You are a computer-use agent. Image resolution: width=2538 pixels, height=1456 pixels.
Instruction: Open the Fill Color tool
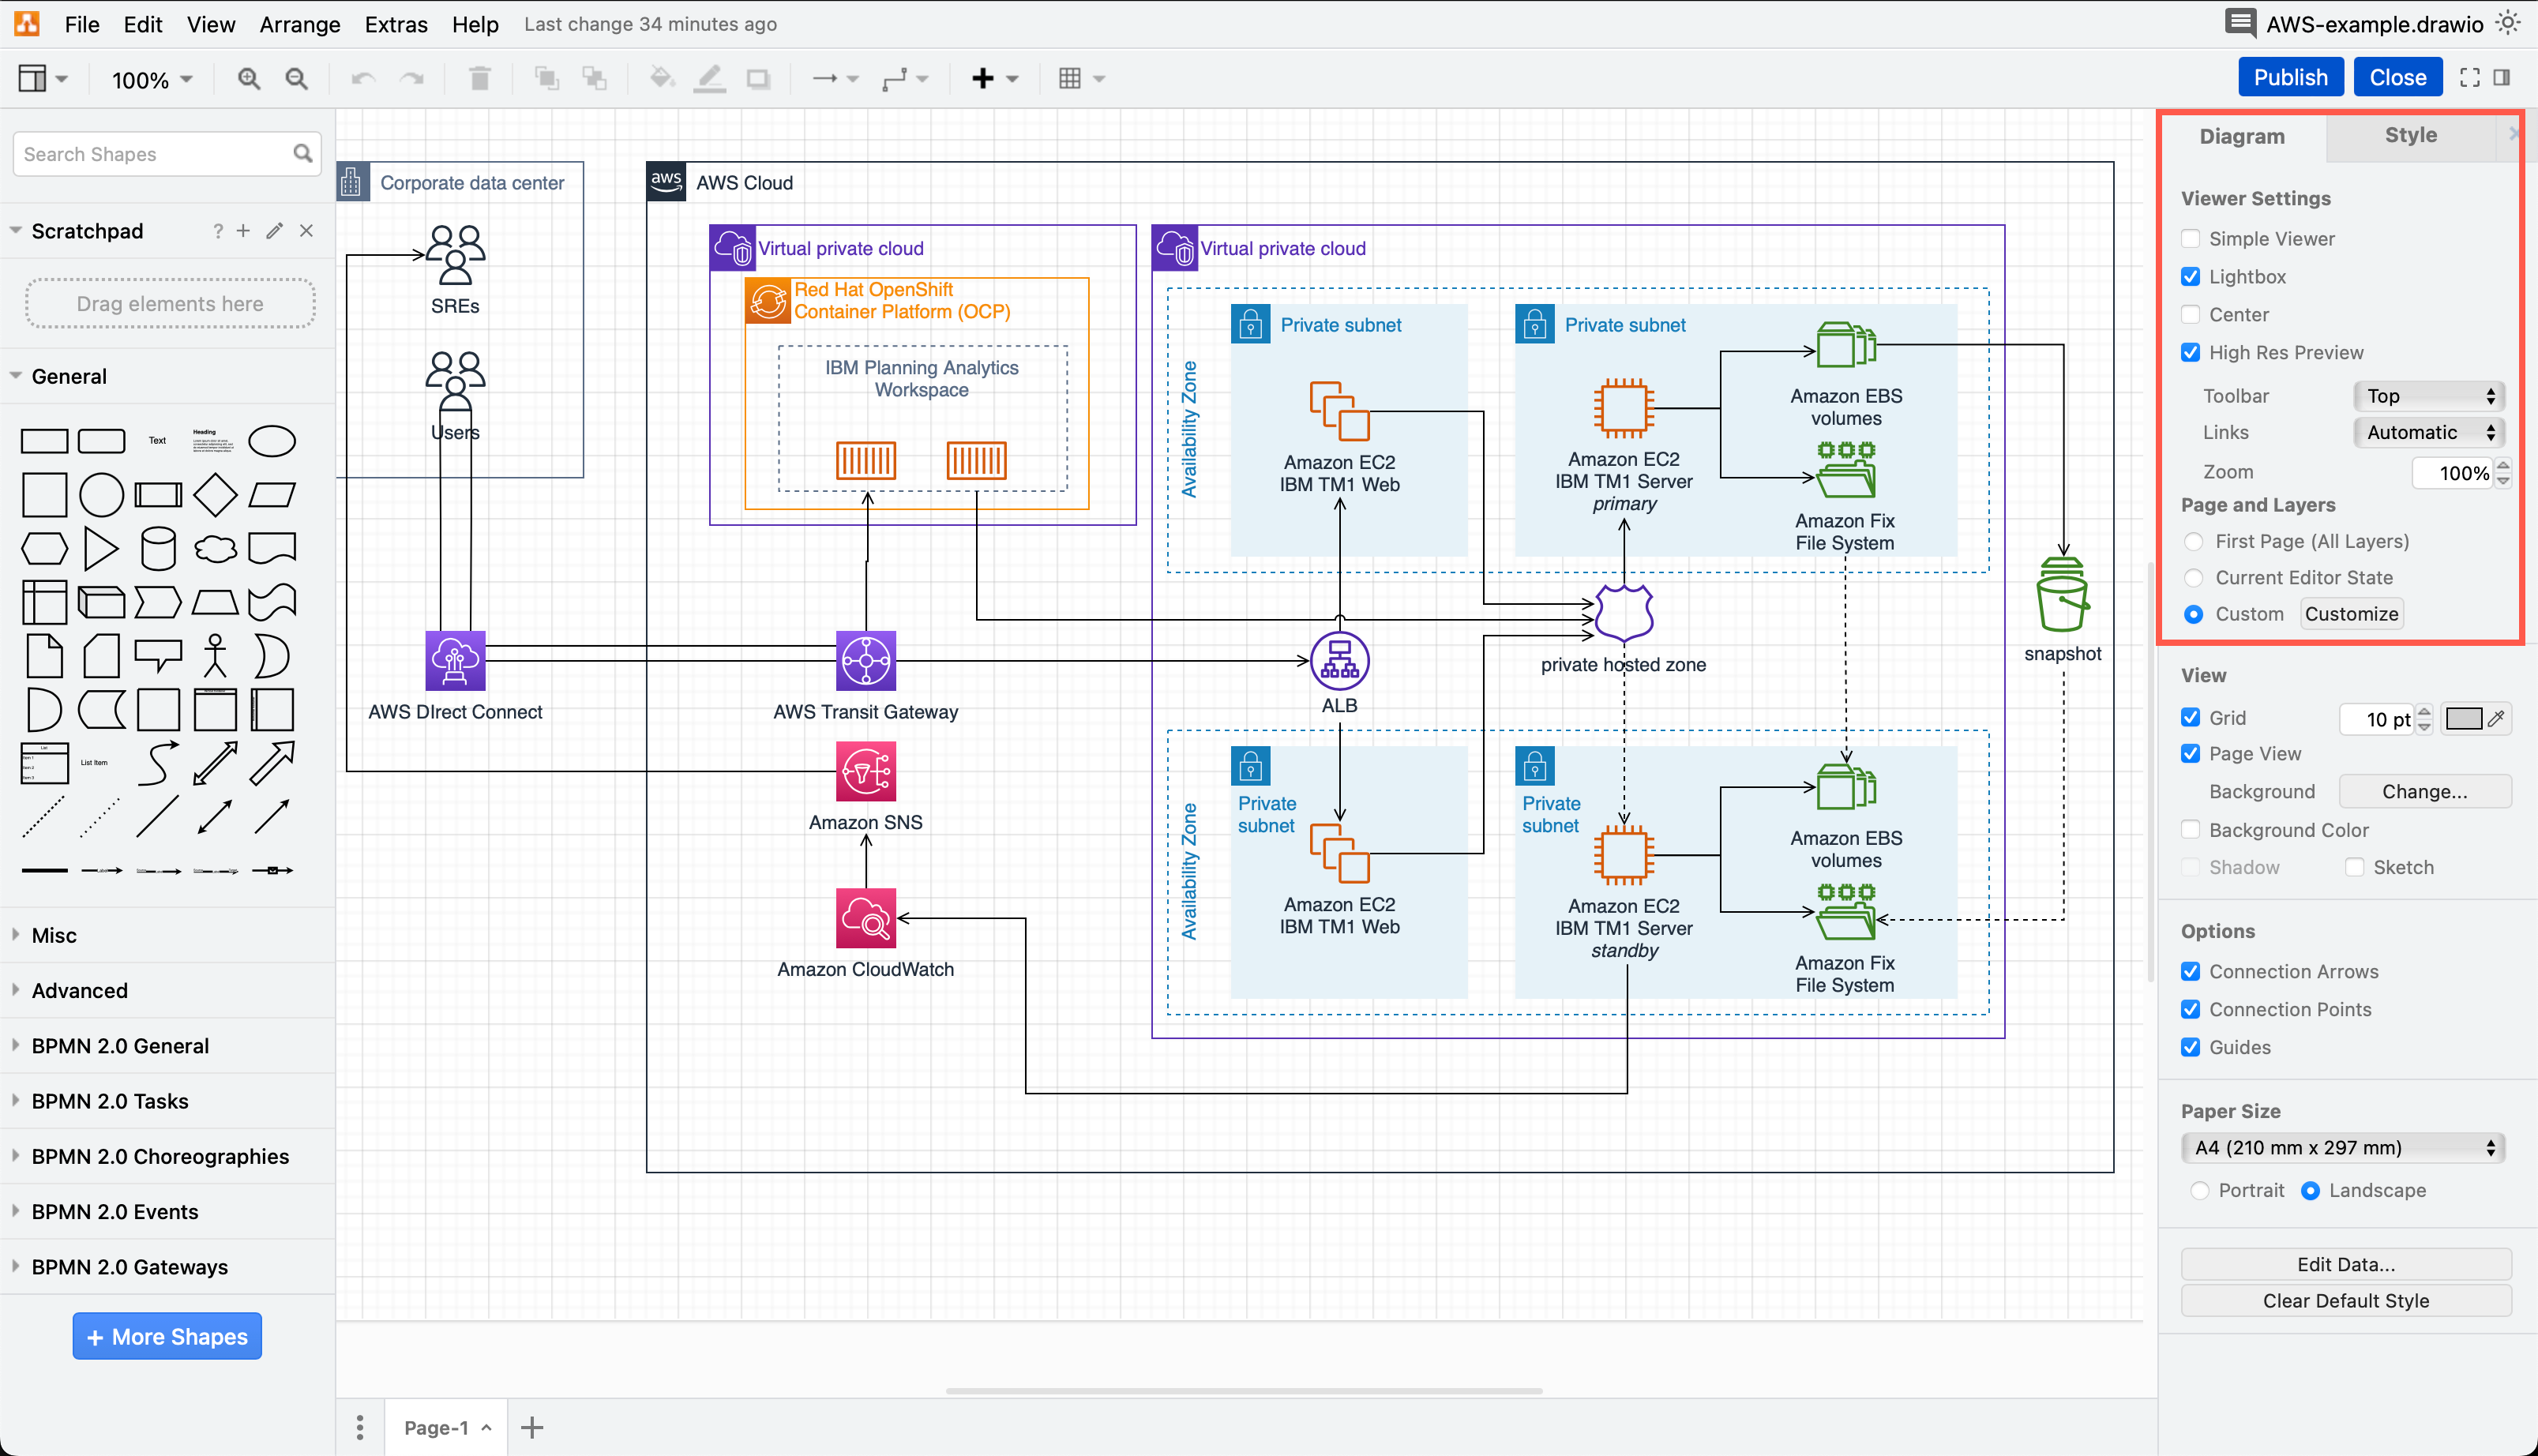[662, 77]
